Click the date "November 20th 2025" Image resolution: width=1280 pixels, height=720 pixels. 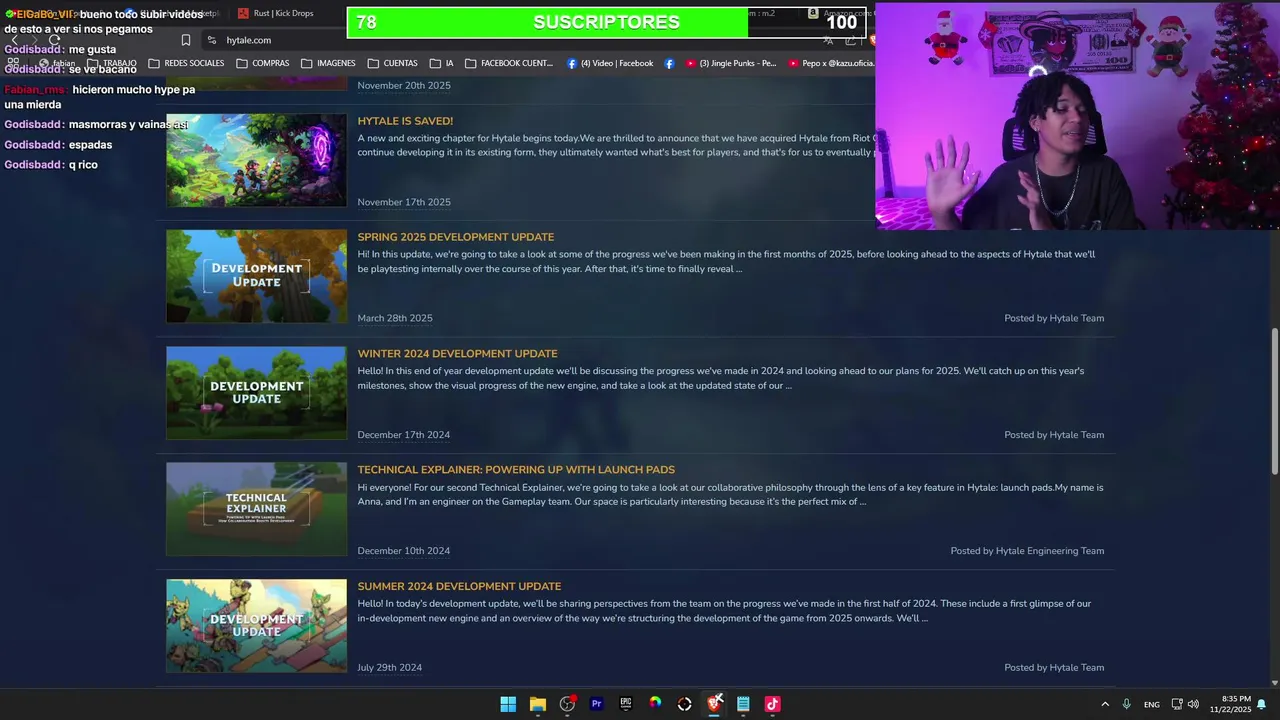[404, 86]
